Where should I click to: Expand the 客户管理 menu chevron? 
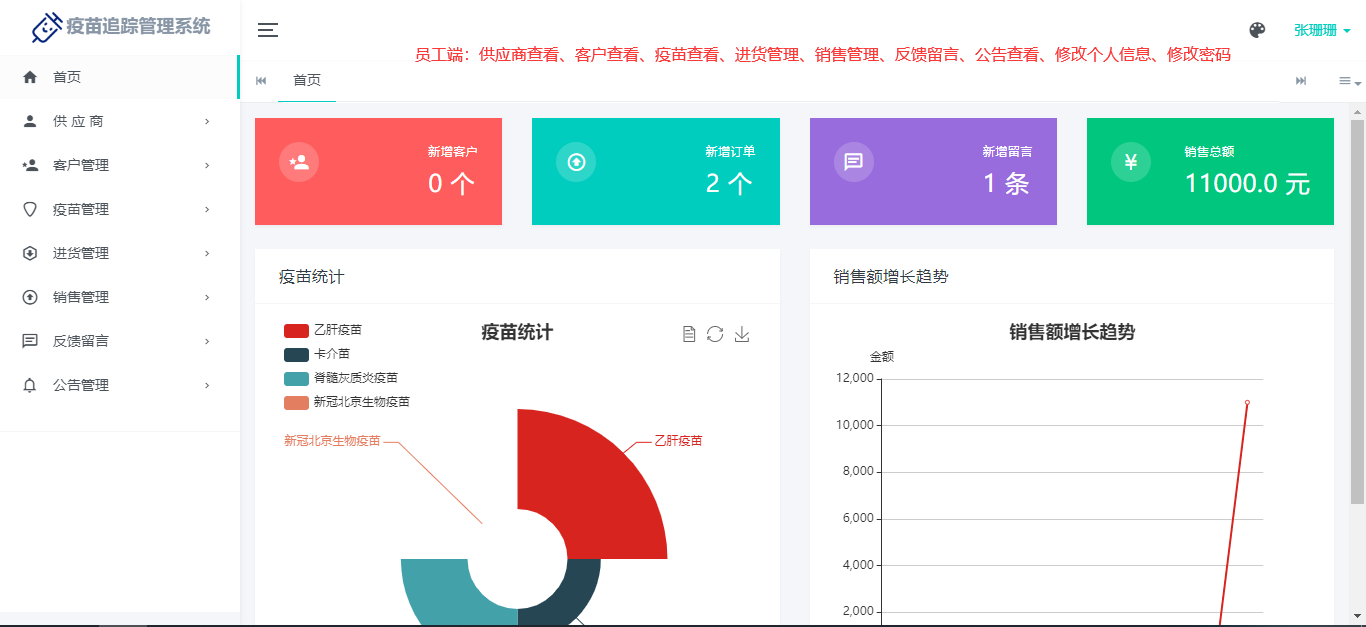207,165
